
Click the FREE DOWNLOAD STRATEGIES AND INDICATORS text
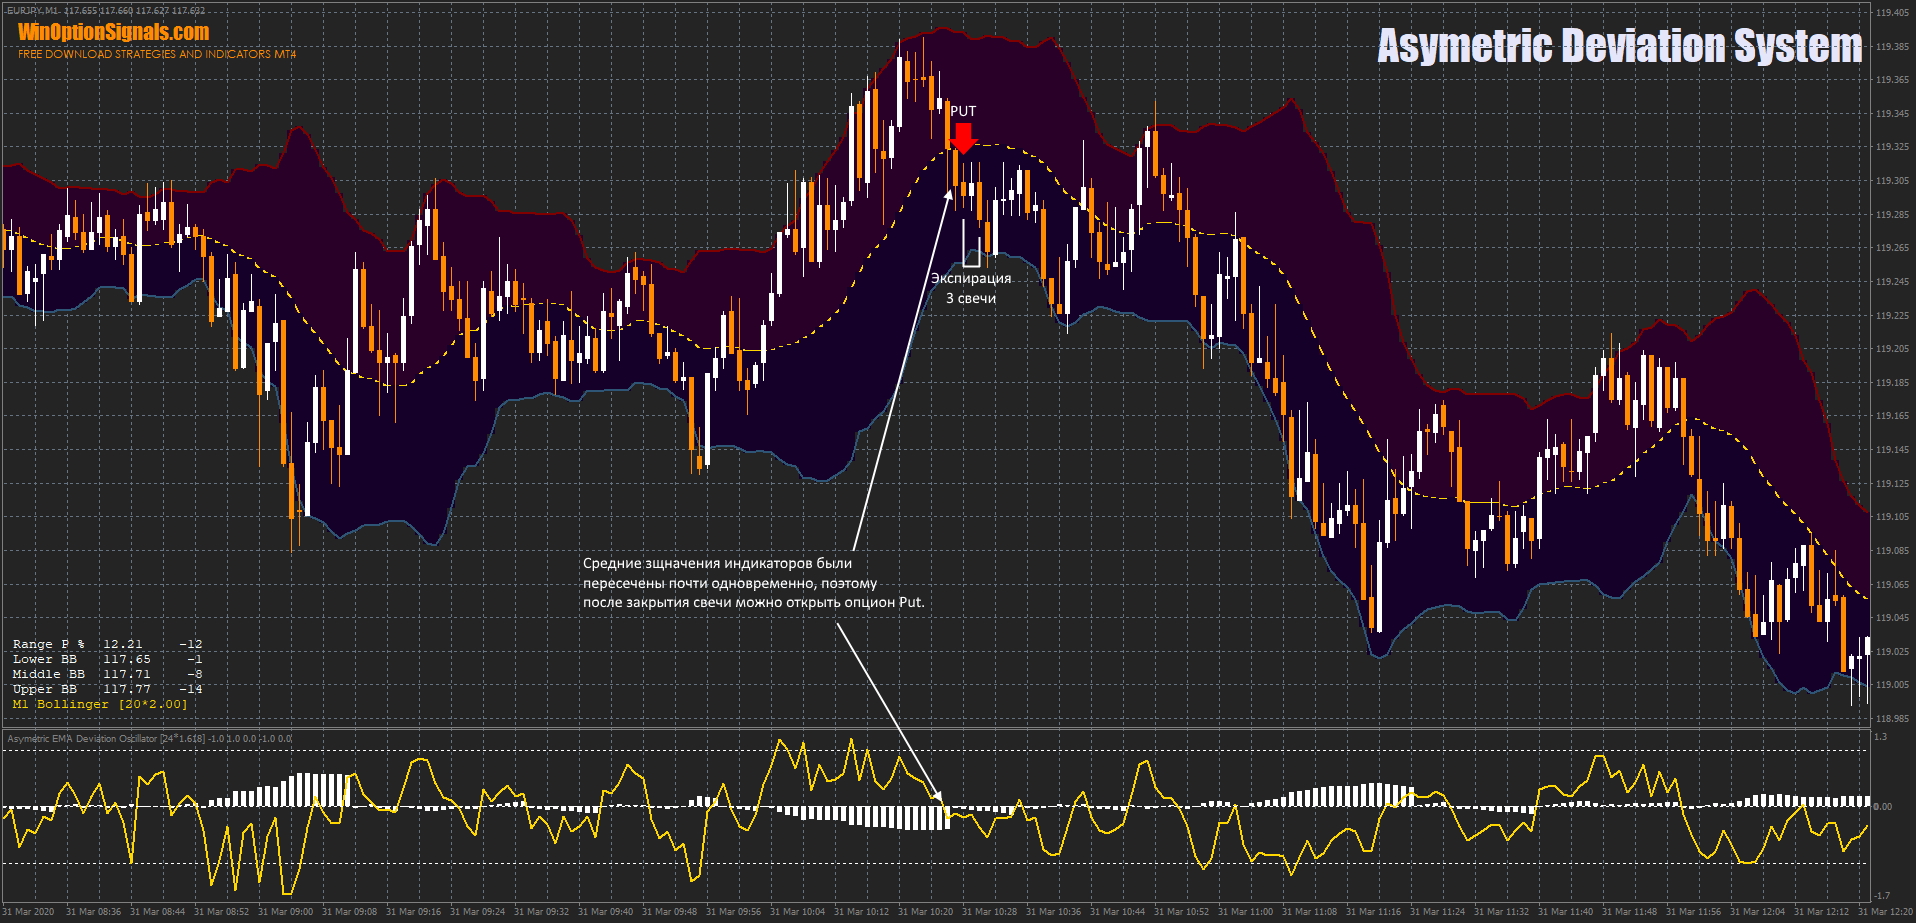pyautogui.click(x=157, y=54)
